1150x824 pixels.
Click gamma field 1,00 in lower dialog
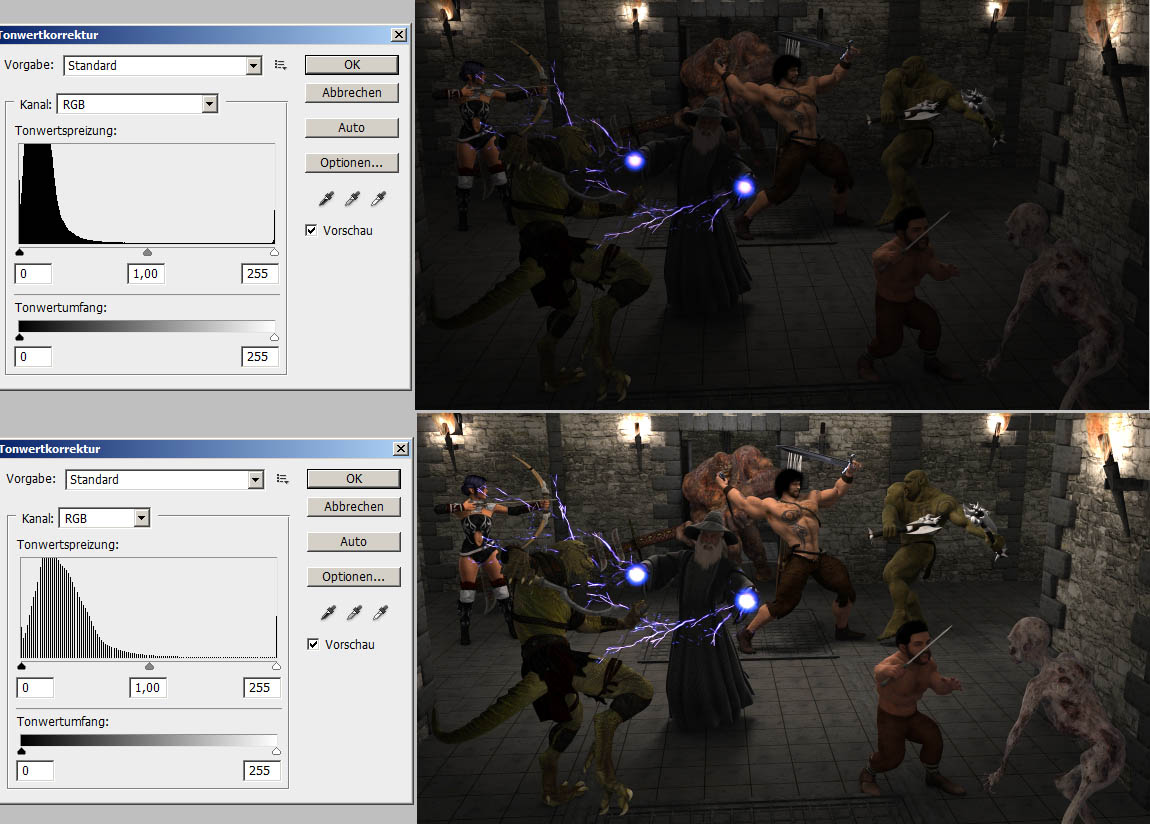click(x=148, y=688)
